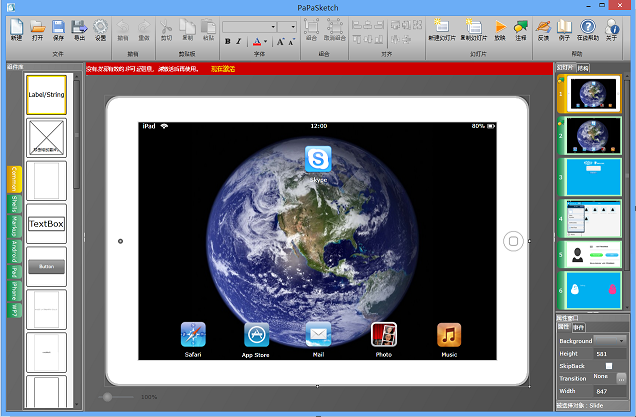Select slide thumbnail 4
The image size is (636, 417).
click(589, 219)
